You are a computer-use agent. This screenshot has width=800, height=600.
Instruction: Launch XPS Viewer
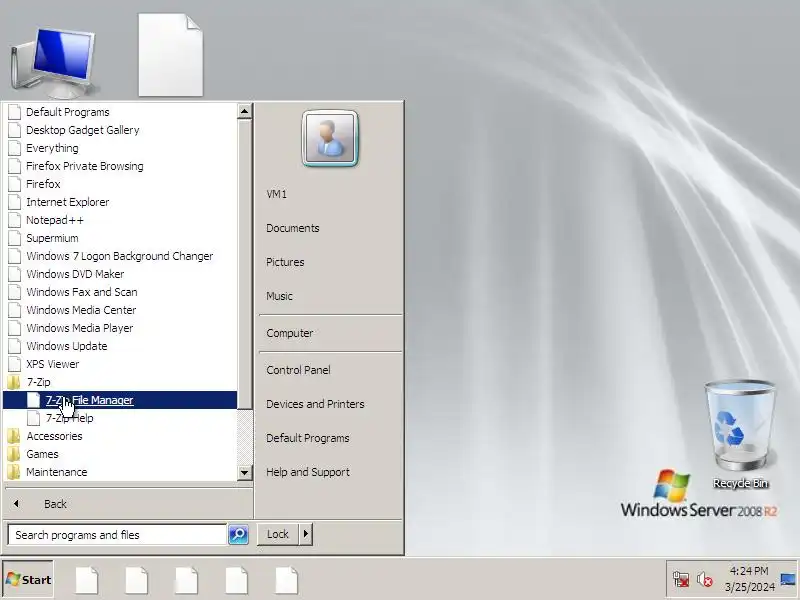120,364
